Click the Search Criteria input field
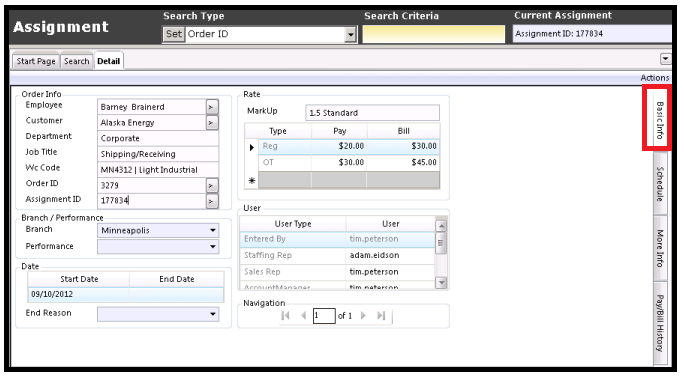This screenshot has width=684, height=376. tap(434, 34)
